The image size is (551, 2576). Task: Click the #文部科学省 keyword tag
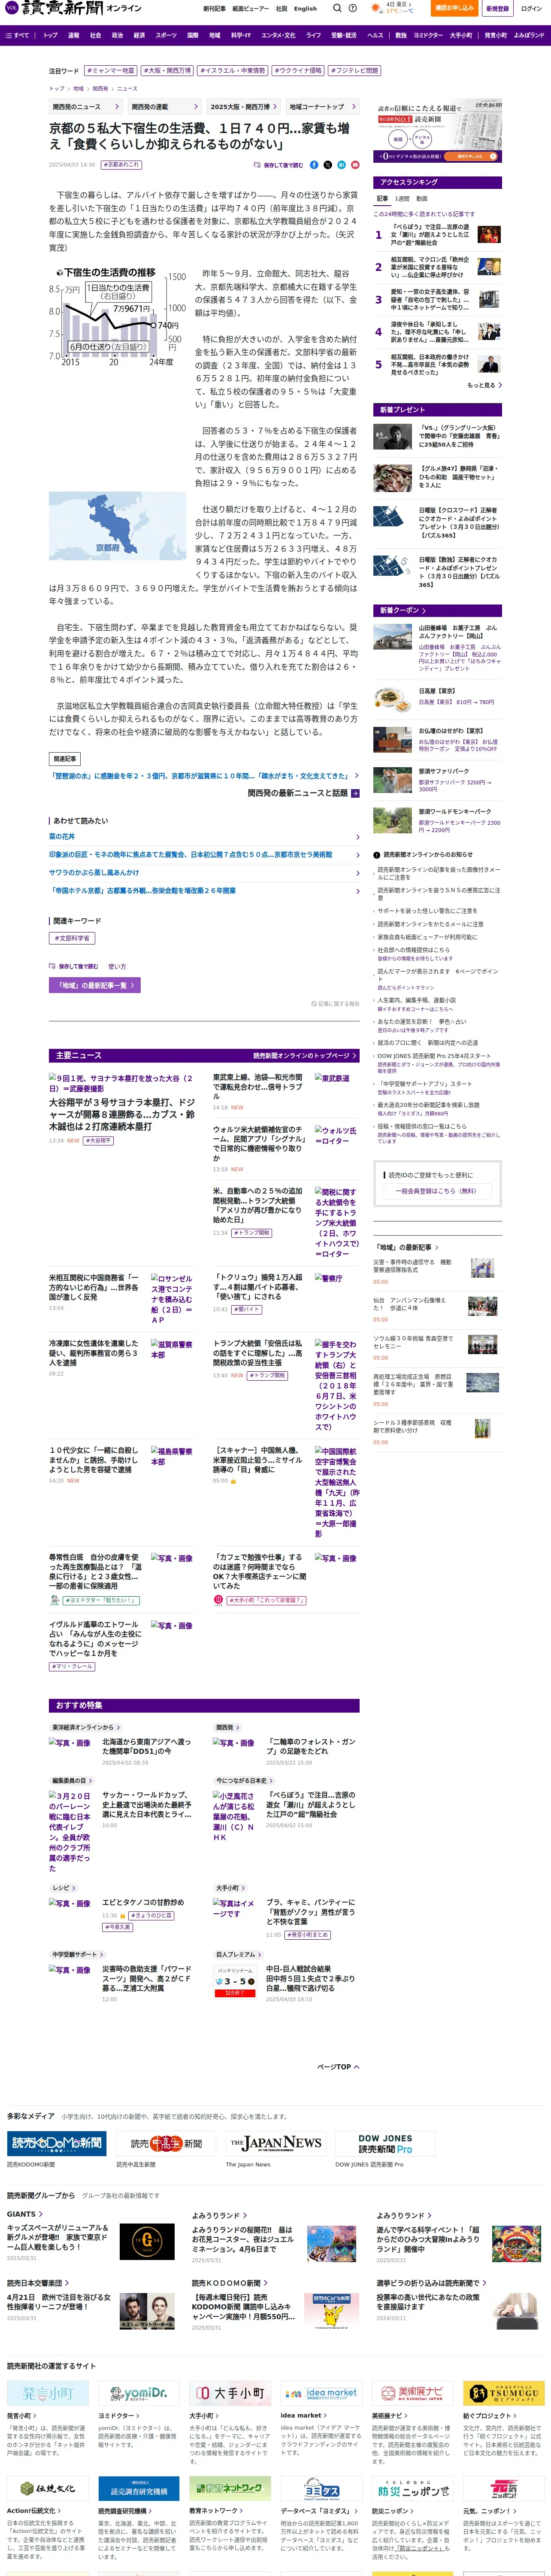72,938
